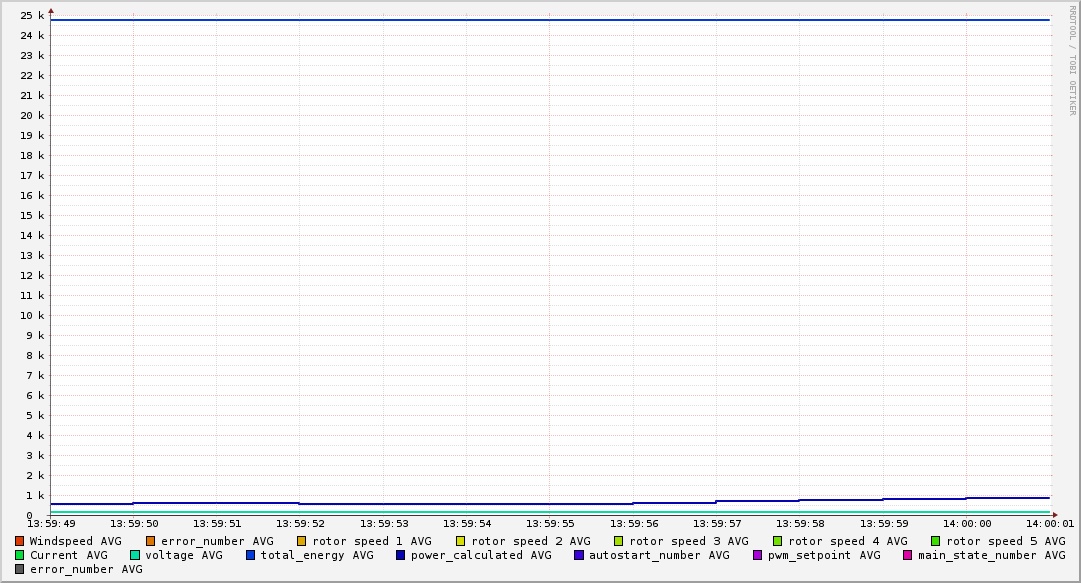Click the orange error_number AVG legend swatch
Image resolution: width=1081 pixels, height=583 pixels.
click(x=151, y=541)
